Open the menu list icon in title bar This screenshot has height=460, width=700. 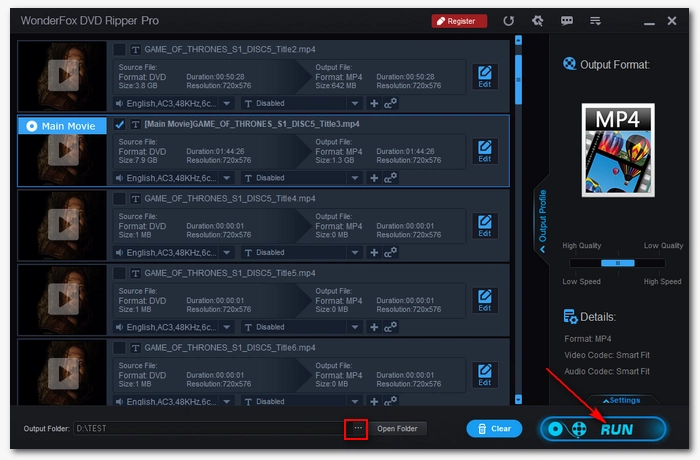click(595, 21)
